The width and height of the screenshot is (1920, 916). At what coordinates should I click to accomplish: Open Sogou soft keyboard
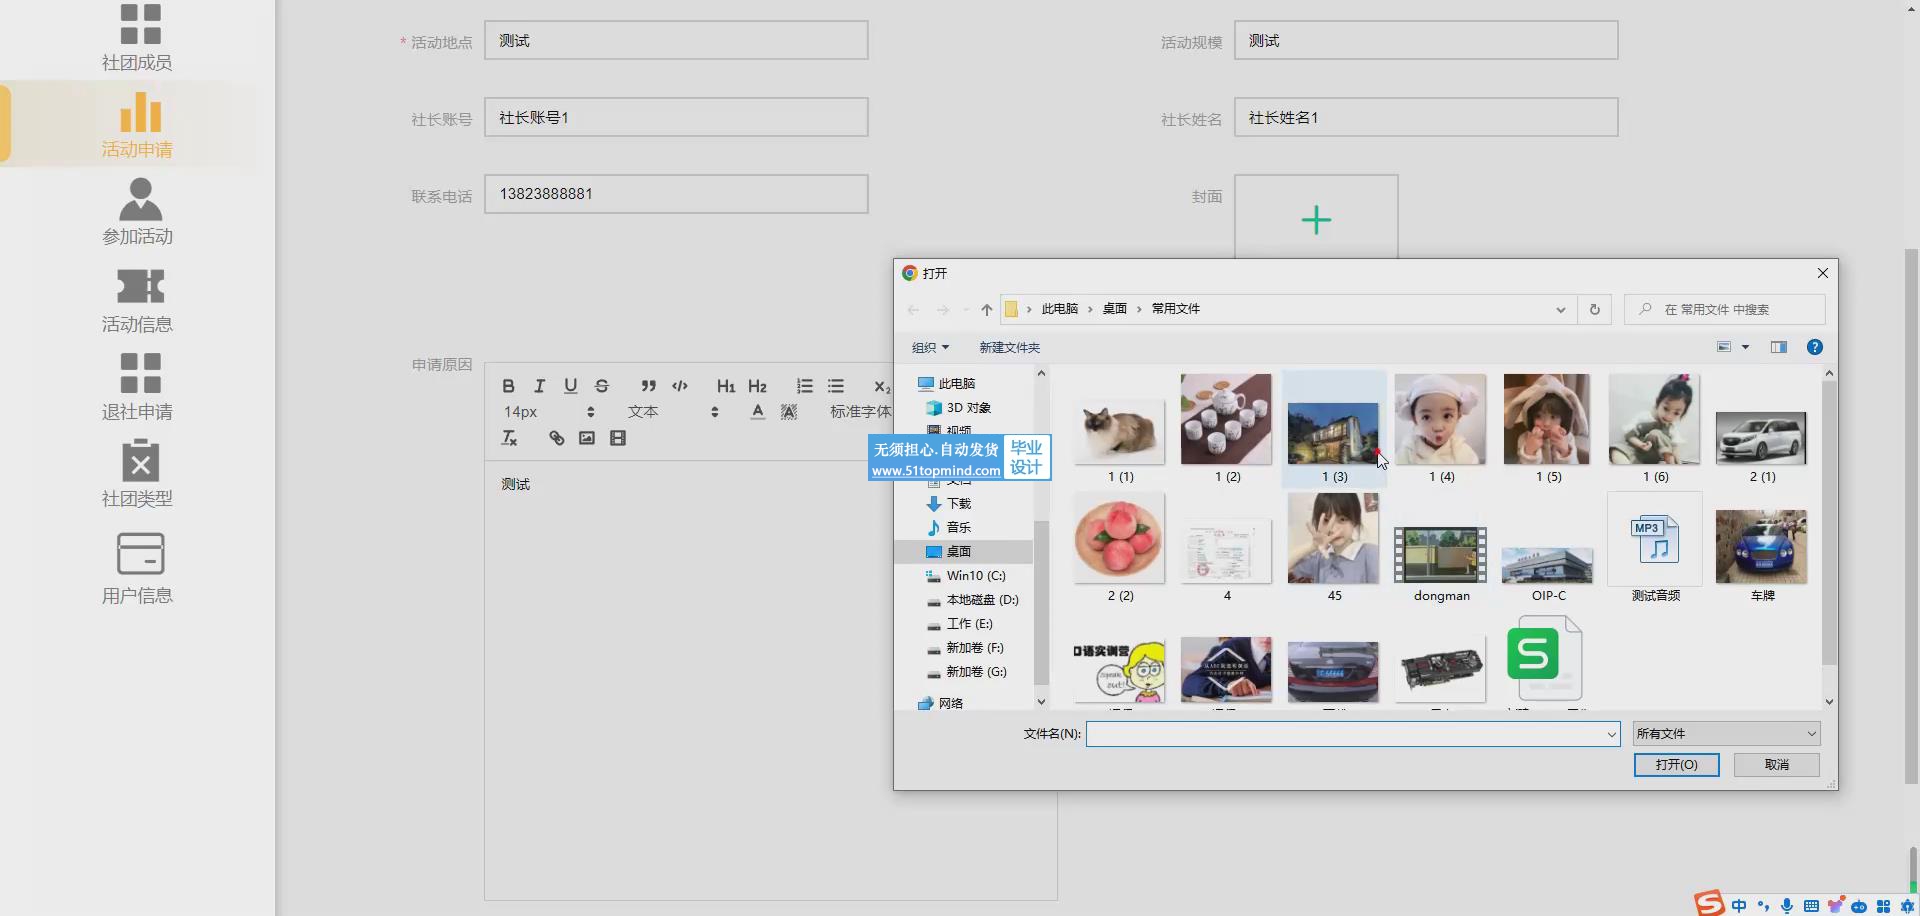click(x=1811, y=905)
